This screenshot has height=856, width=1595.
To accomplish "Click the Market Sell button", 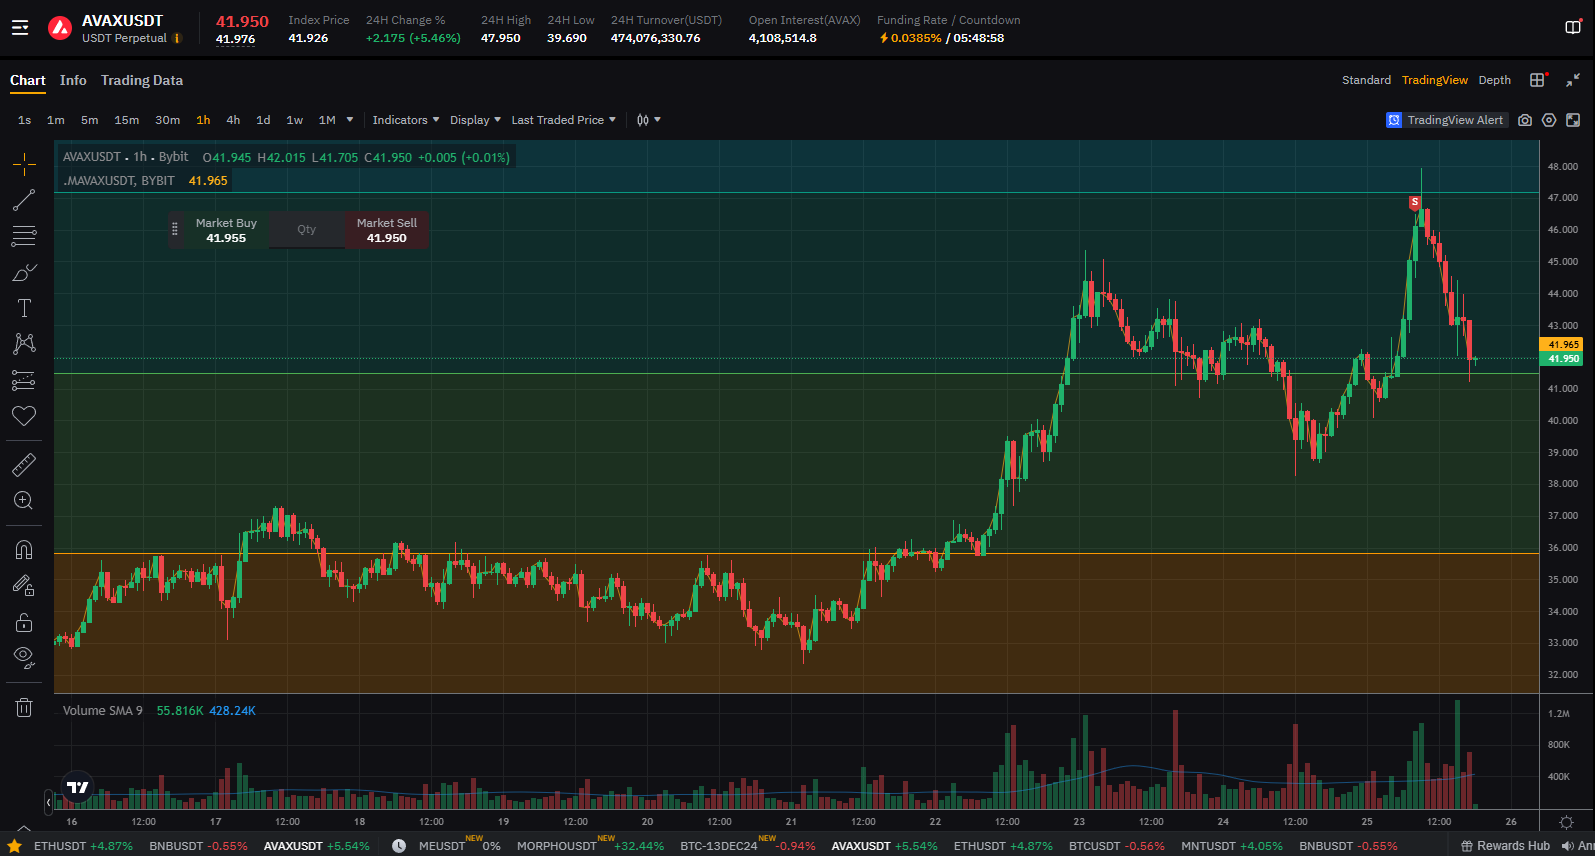I will [387, 230].
